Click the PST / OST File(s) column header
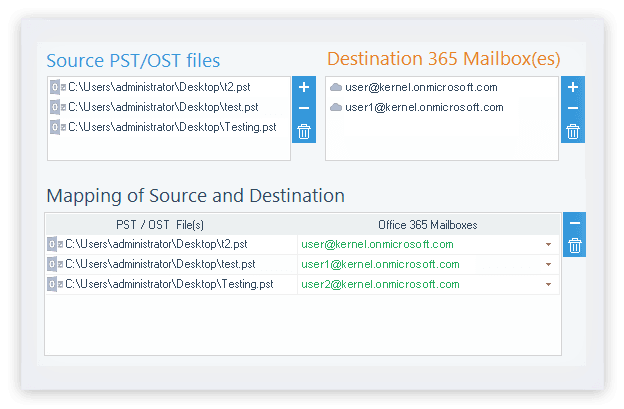This screenshot has height=409, width=624. coord(160,225)
